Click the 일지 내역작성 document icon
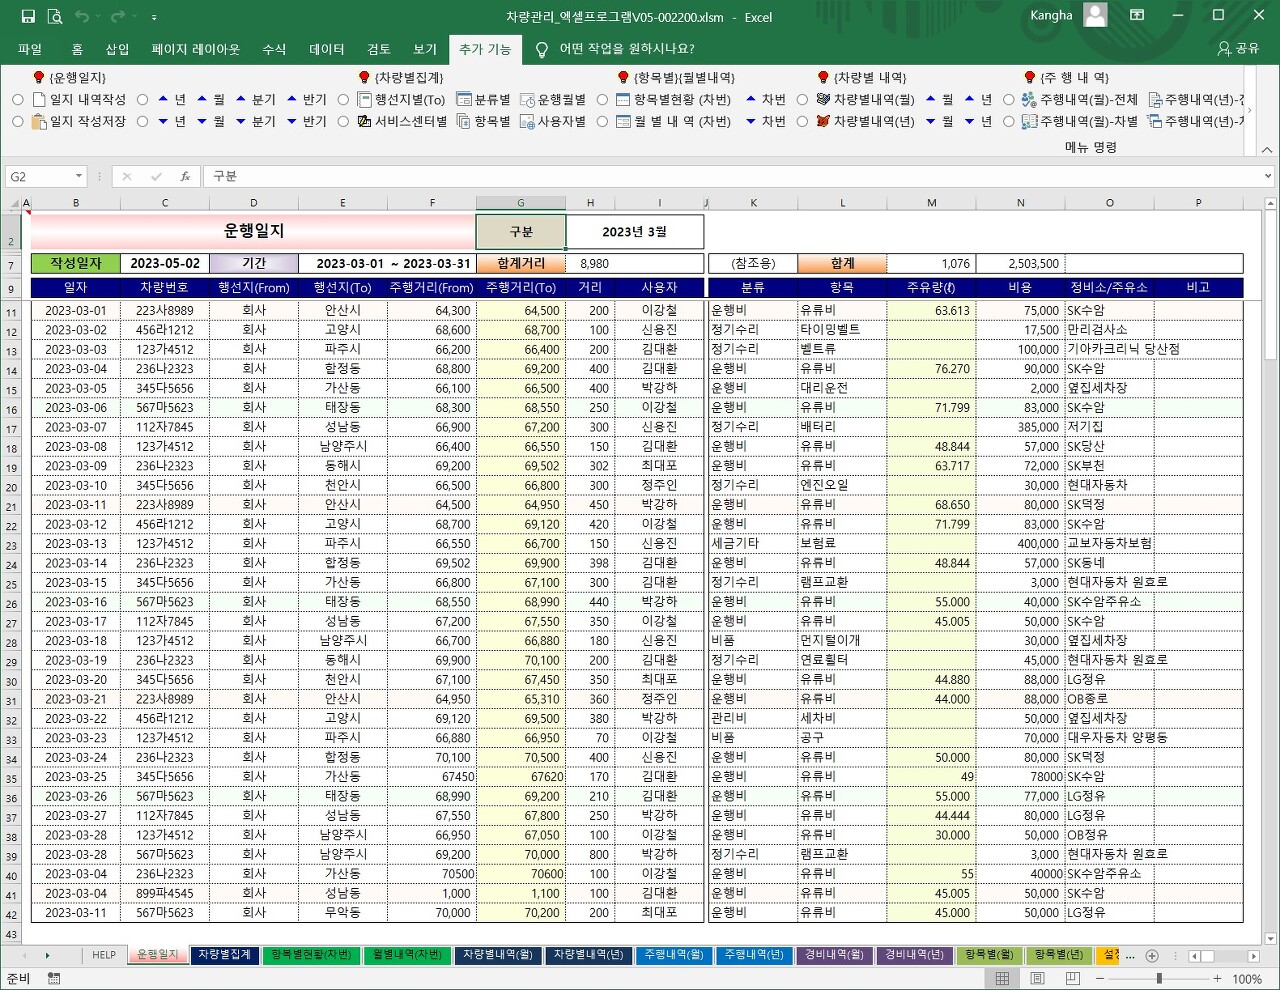1280x990 pixels. pos(39,99)
